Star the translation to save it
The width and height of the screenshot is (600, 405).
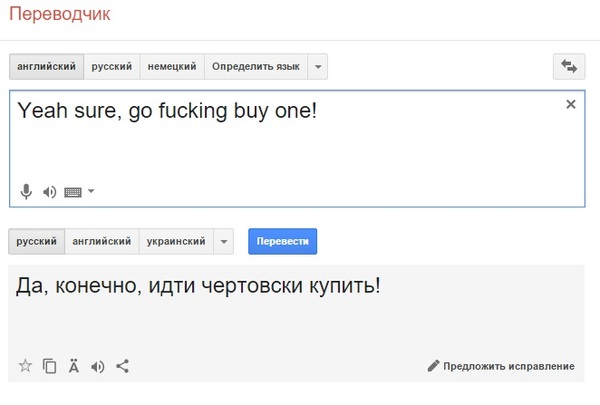click(x=25, y=366)
